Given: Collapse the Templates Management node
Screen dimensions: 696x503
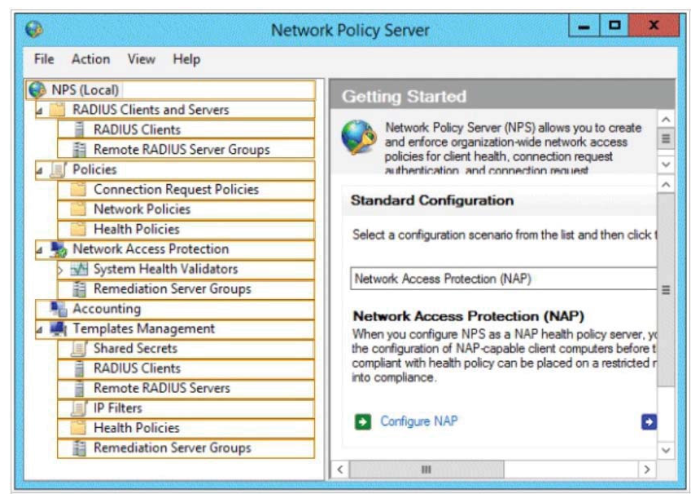Looking at the screenshot, I should click(39, 330).
